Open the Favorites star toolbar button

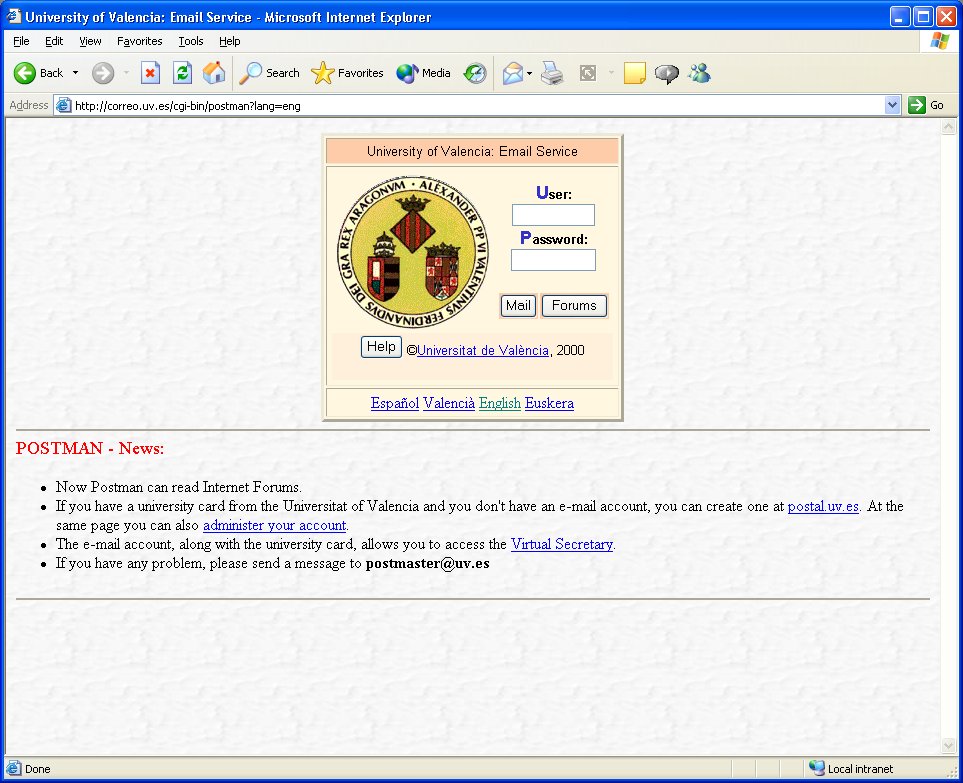[x=348, y=73]
